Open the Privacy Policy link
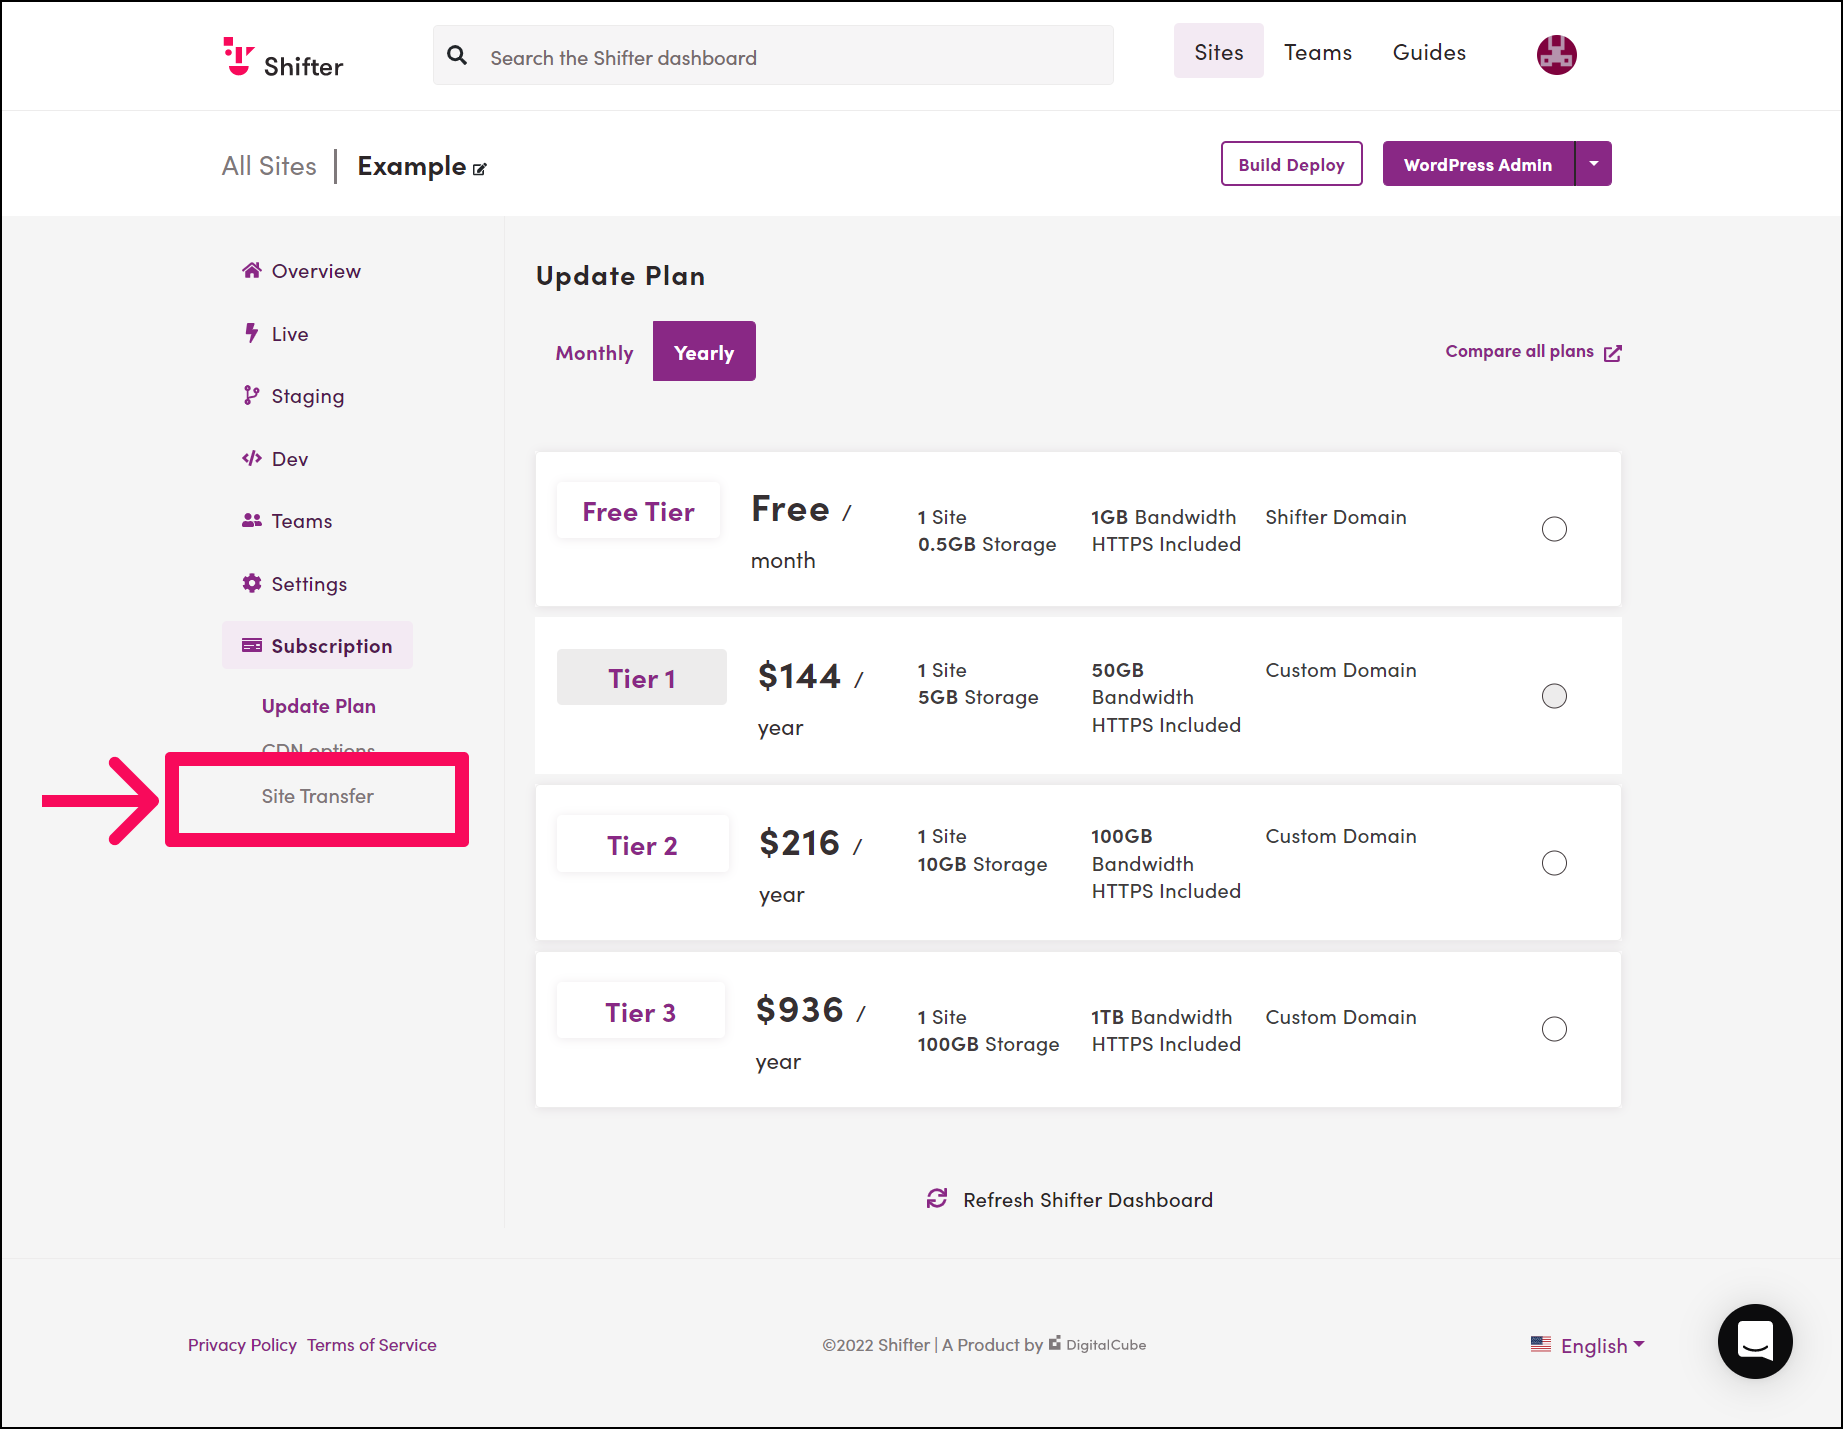 pos(242,1345)
